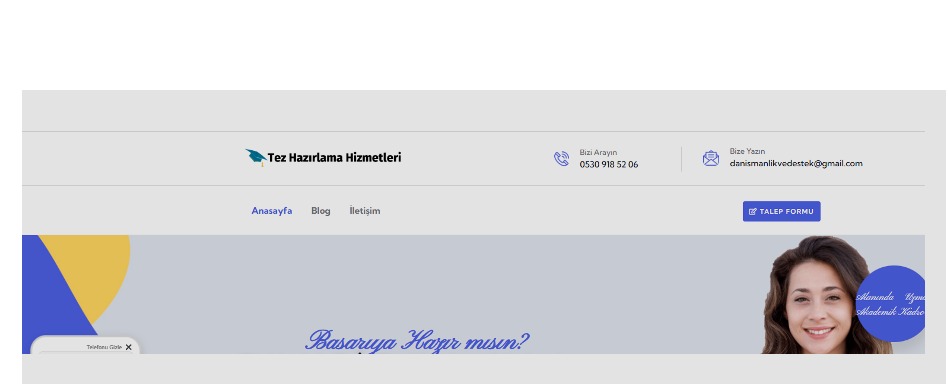Click the 'Başarıya Hazır mısın?' banner heading
Image resolution: width=948 pixels, height=384 pixels.
[417, 341]
